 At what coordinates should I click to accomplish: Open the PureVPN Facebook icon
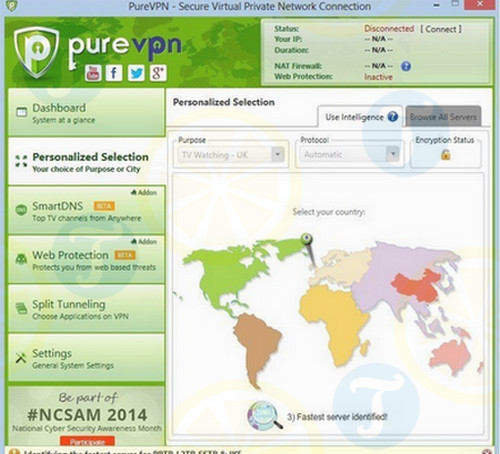point(114,73)
